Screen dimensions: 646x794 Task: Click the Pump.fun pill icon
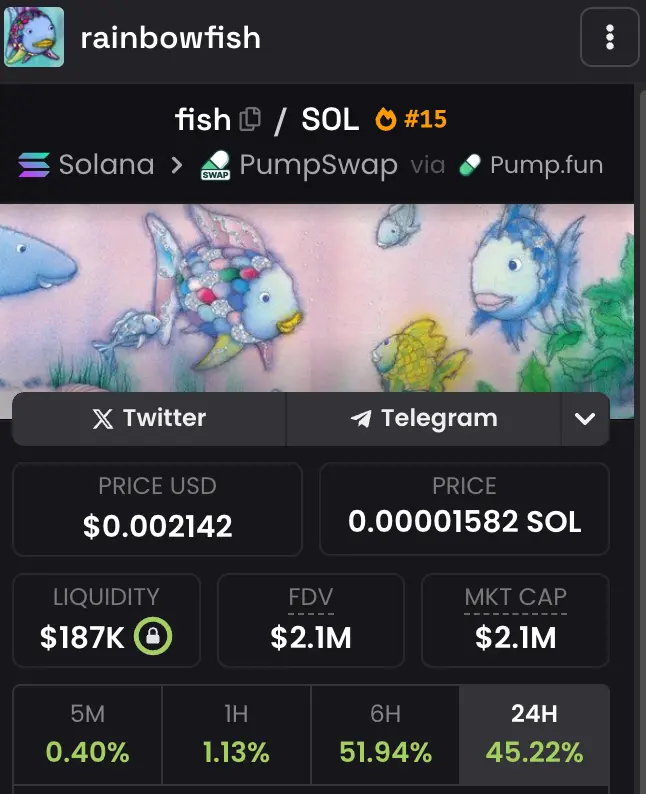(x=470, y=165)
